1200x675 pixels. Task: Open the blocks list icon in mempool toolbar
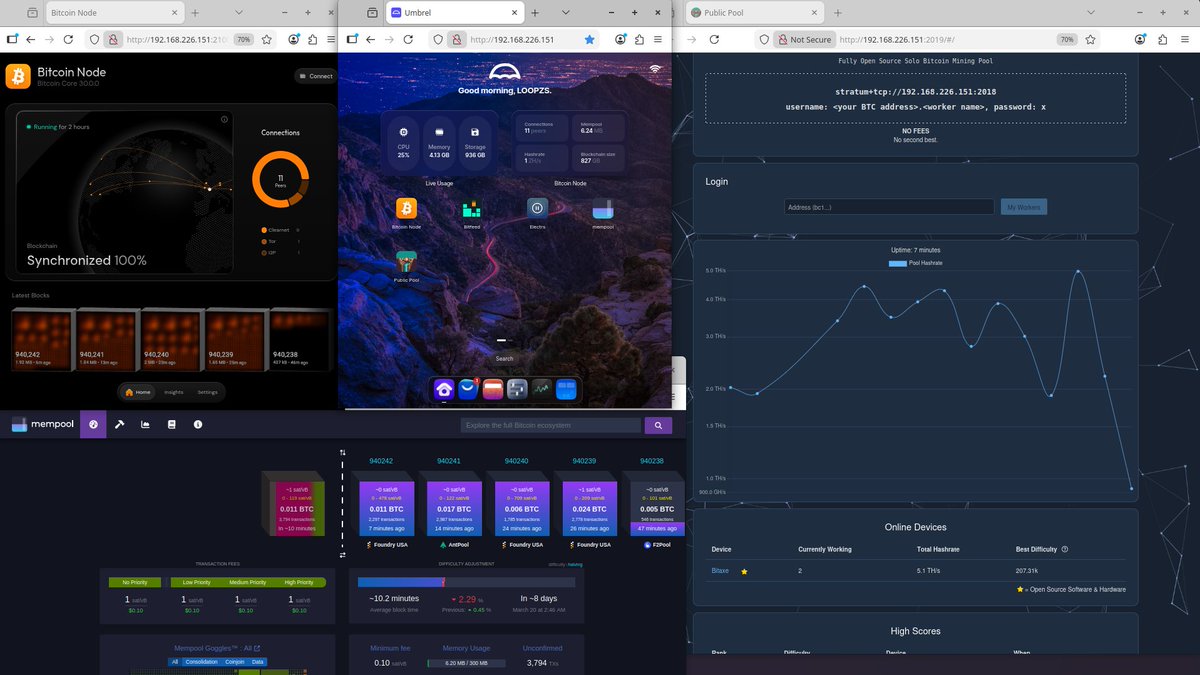[171, 424]
